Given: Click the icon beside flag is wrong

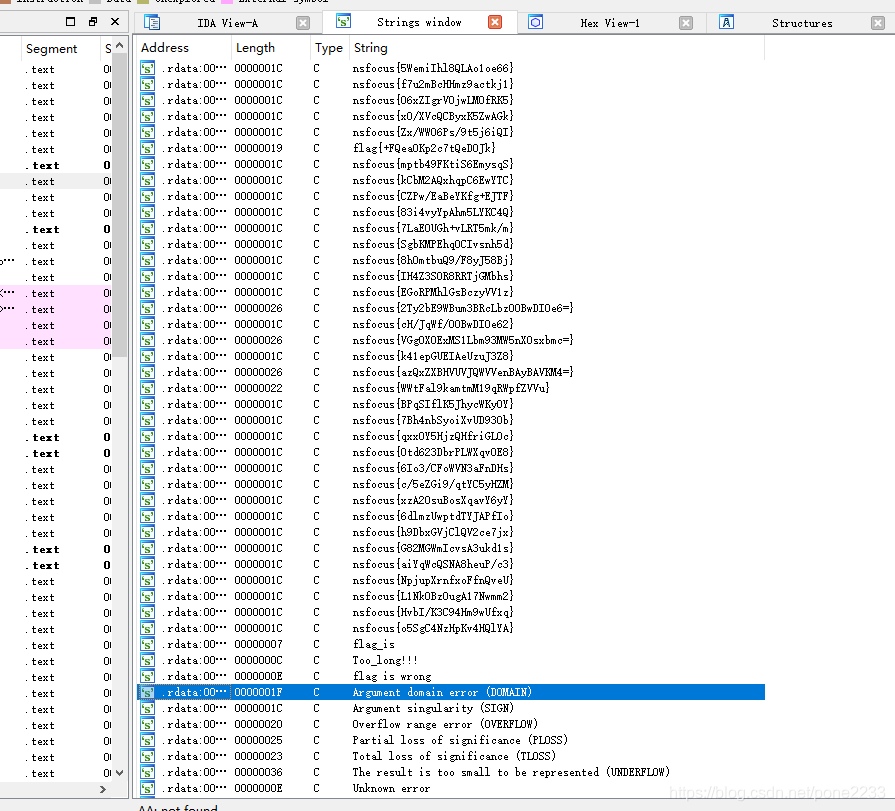Looking at the screenshot, I should [147, 676].
